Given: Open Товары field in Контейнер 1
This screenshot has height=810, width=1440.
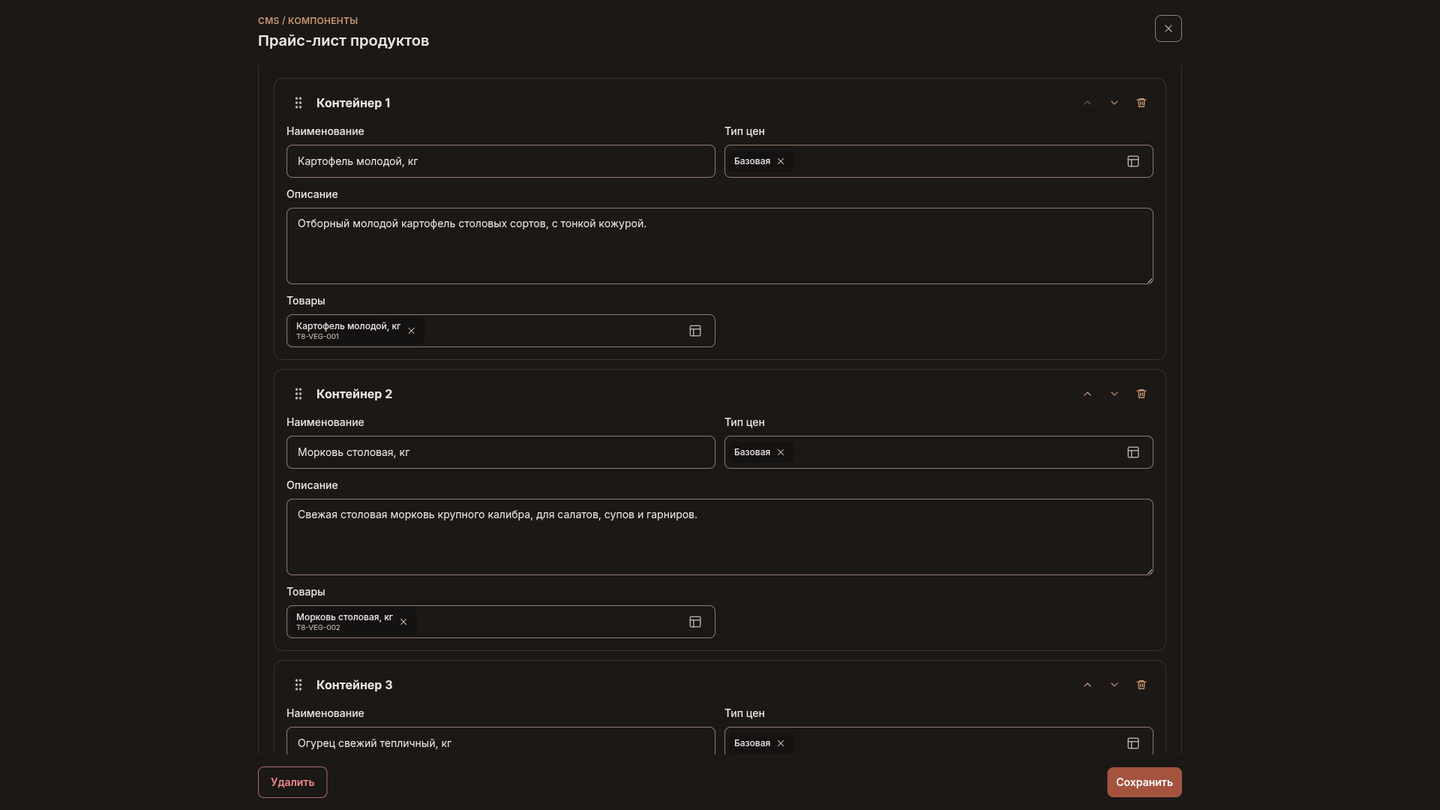Looking at the screenshot, I should click(x=500, y=331).
